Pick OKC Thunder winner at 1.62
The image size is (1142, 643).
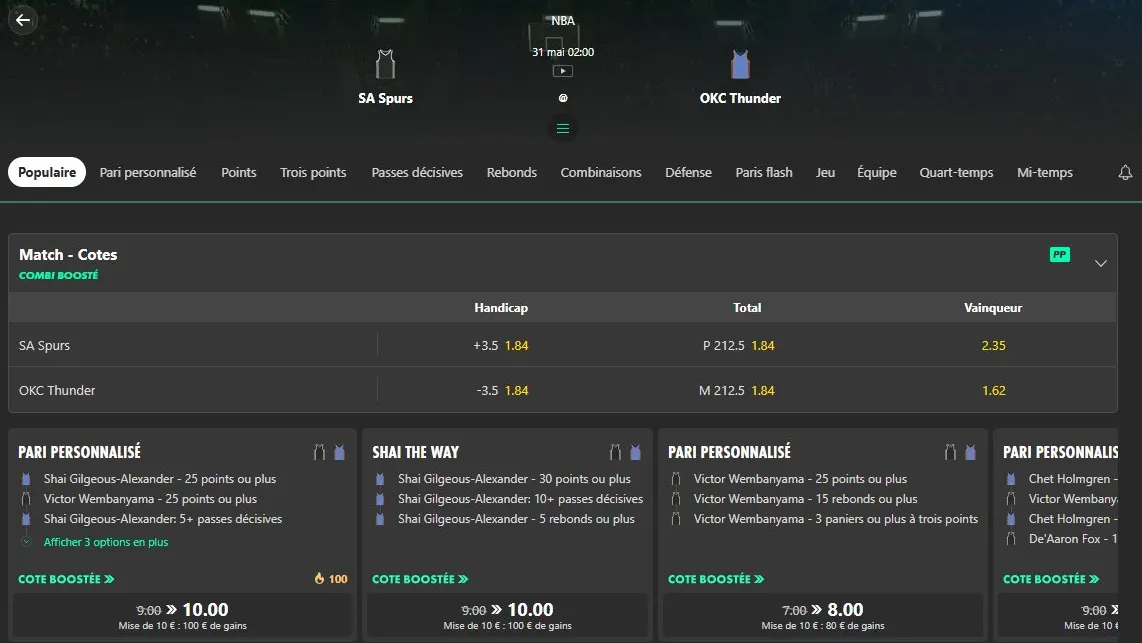(993, 391)
